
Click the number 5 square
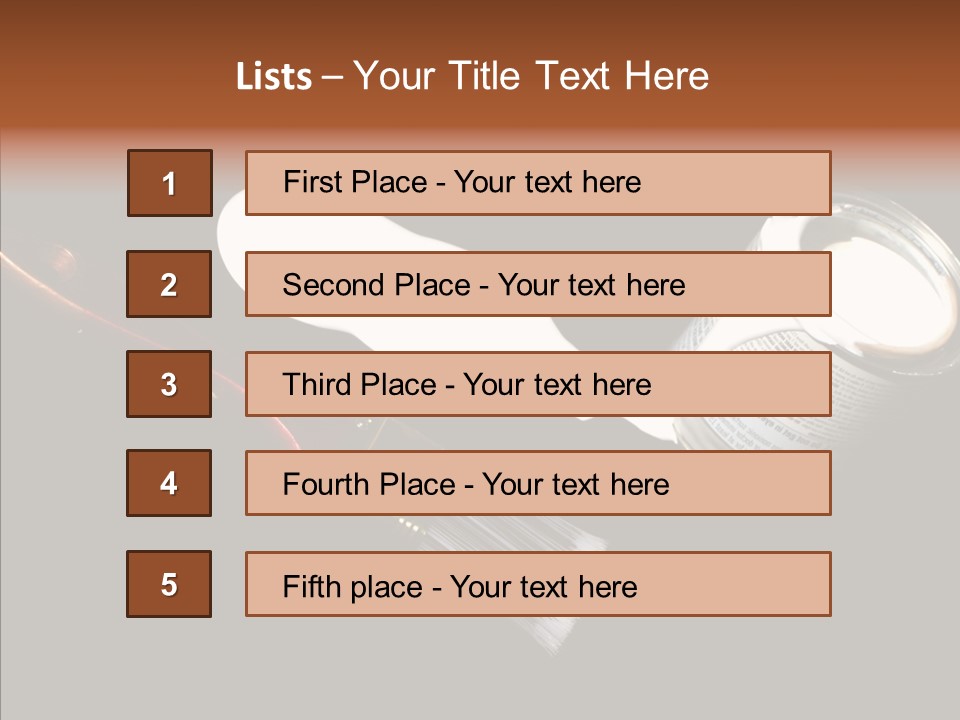coord(169,584)
